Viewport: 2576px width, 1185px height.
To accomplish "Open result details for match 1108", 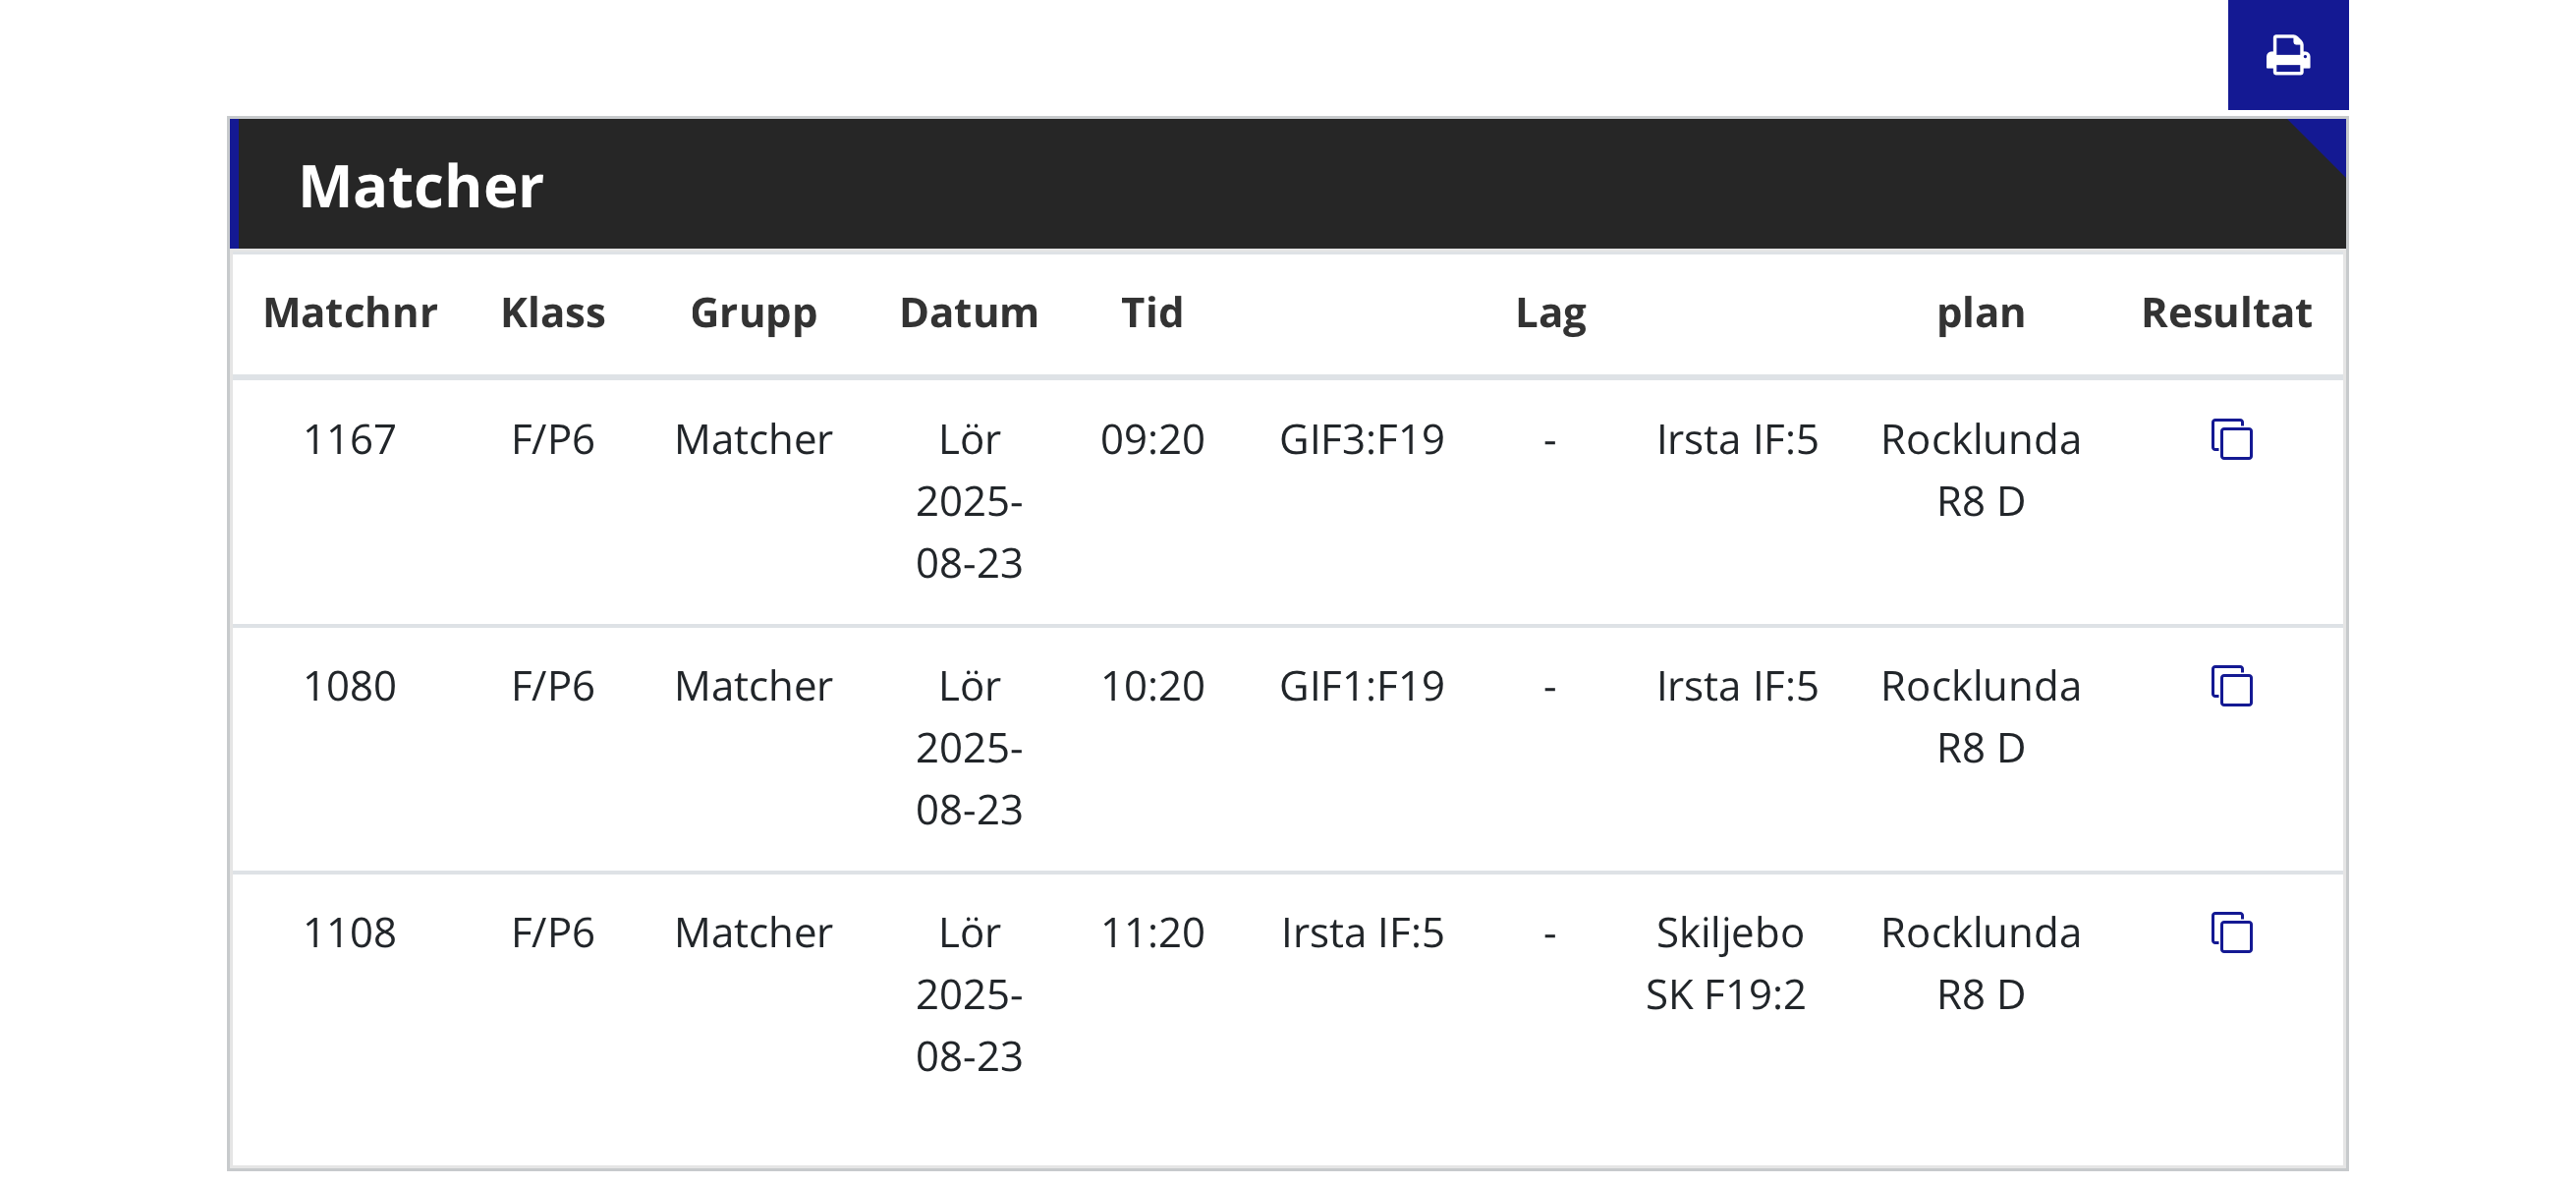I will coord(2231,933).
